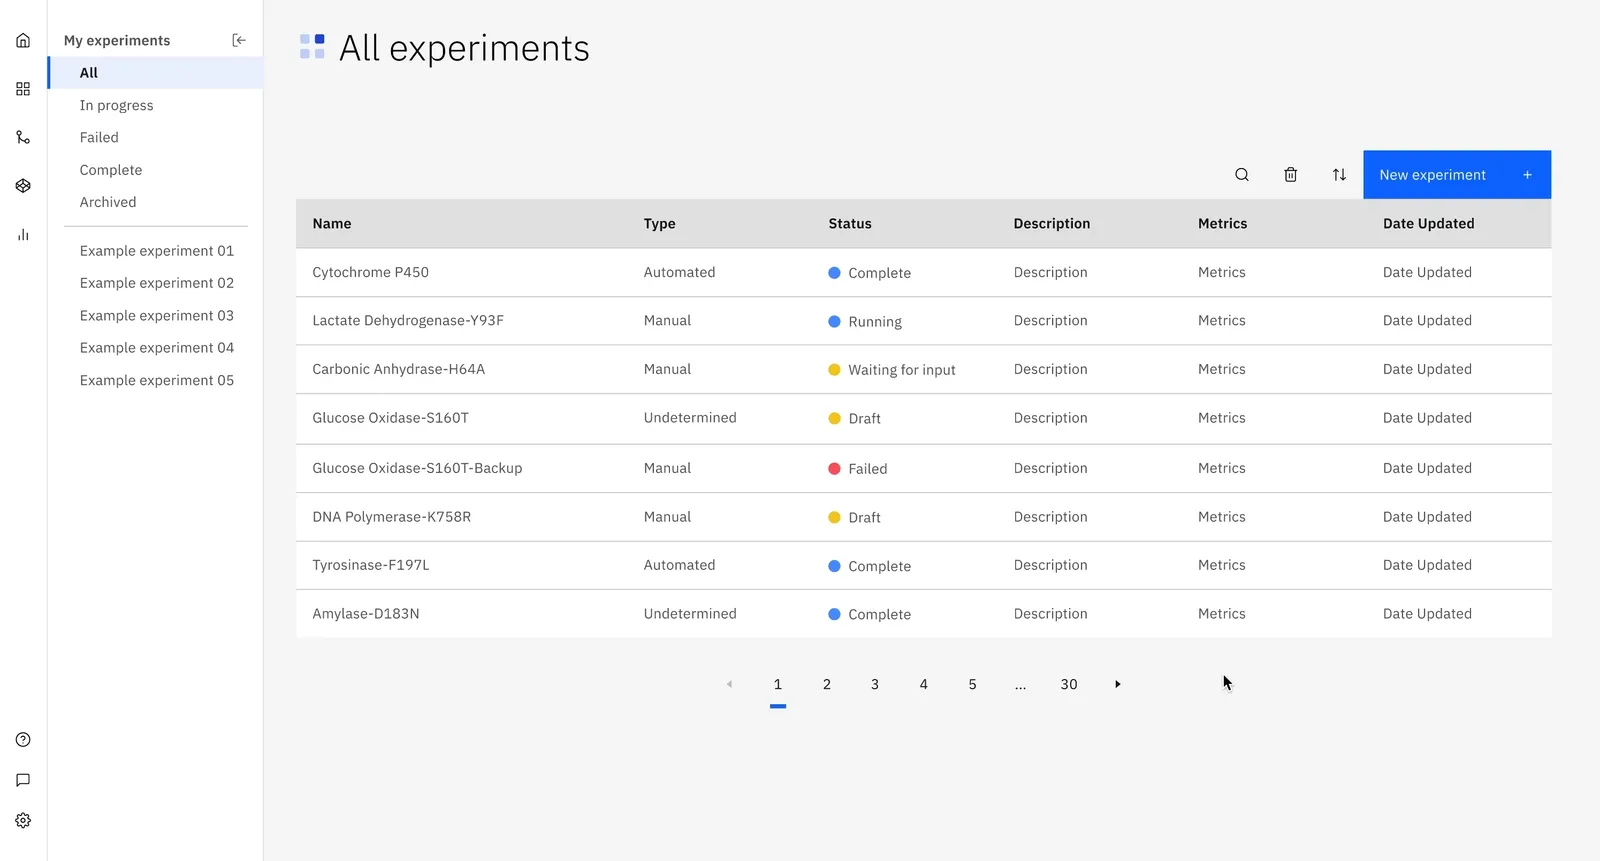1600x861 pixels.
Task: Go to previous page with left arrow
Action: tap(730, 685)
